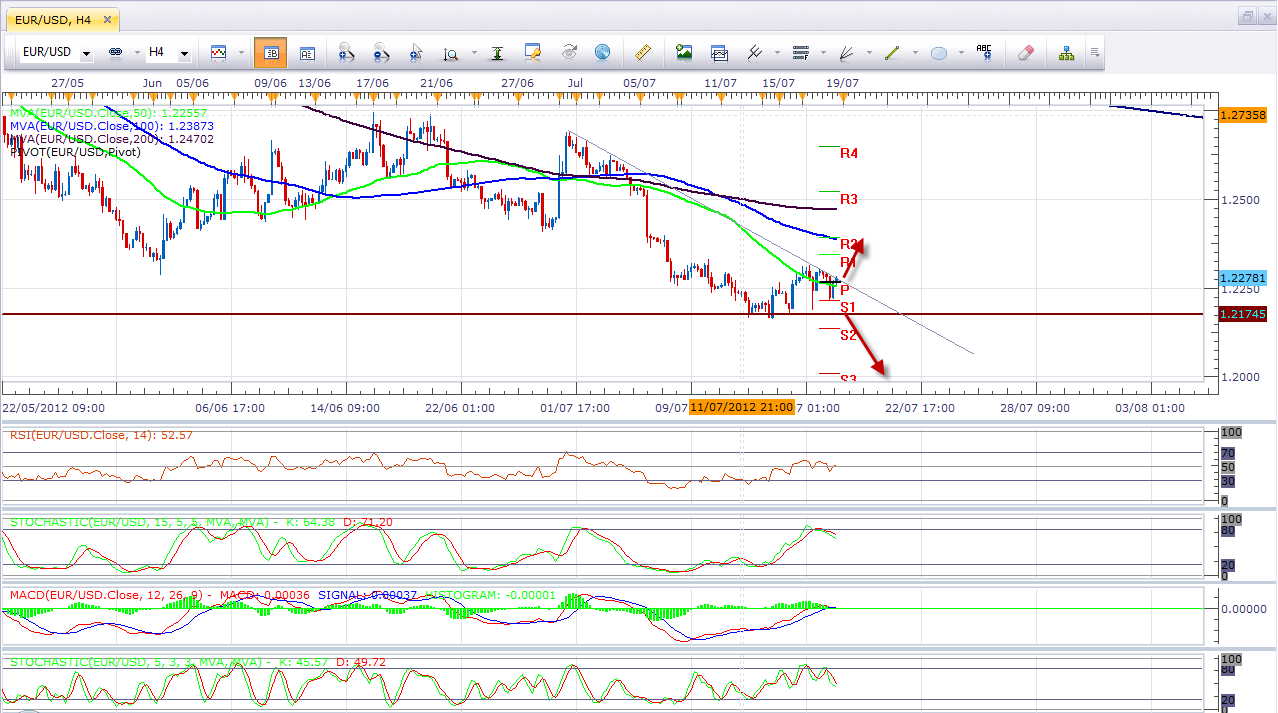Toggle the highlighted orange chart panel button
Viewport: 1278px width, 713px height.
click(x=270, y=52)
